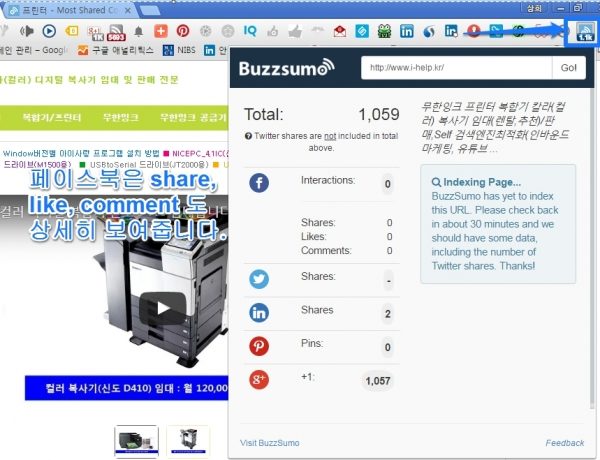Screen dimensions: 600x460
Task: Click the USBtoSerial 드라이브(JT2000용) link
Action: 149,165
